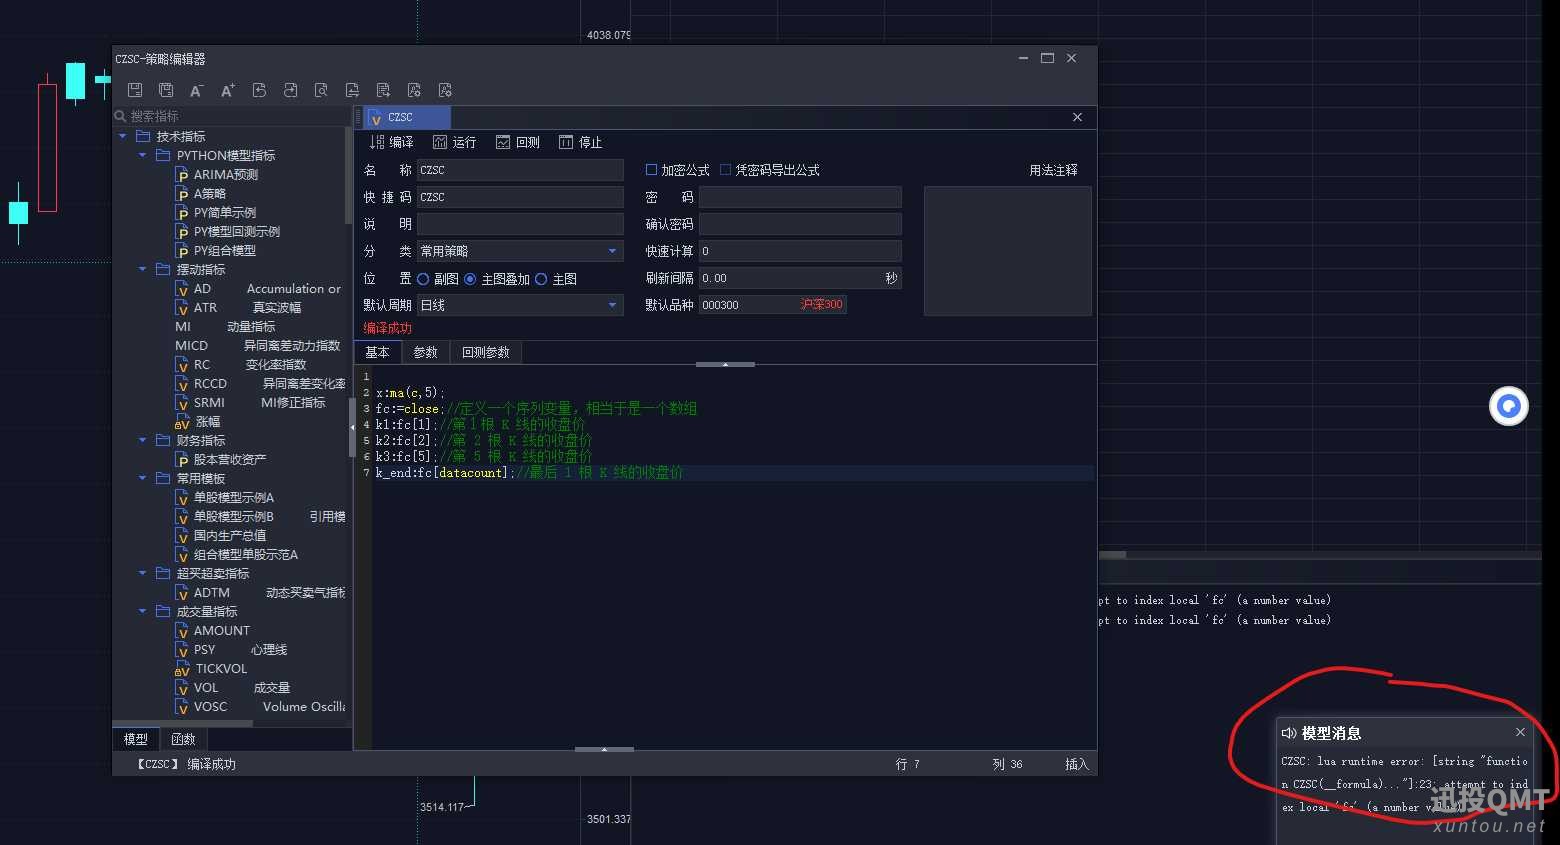Click the search magnifier in indicator search box
This screenshot has width=1560, height=845.
click(x=121, y=116)
